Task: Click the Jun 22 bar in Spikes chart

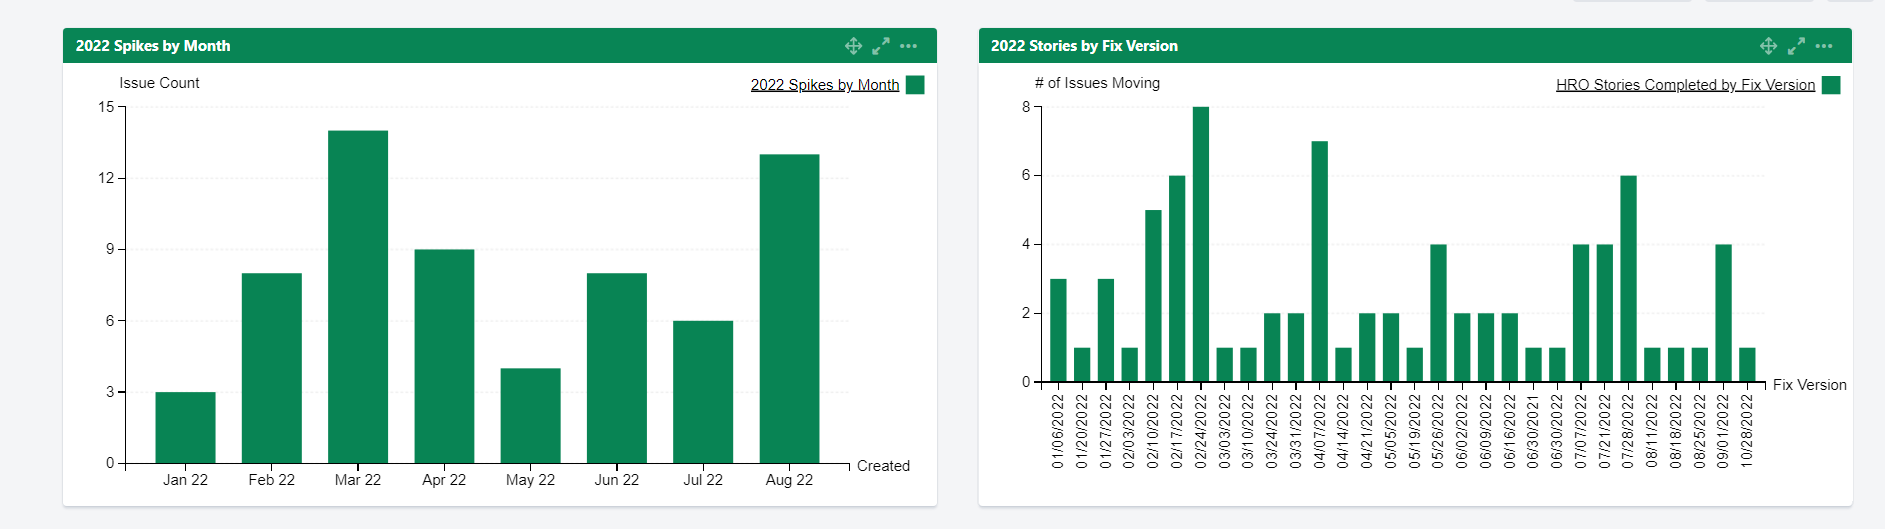Action: (617, 368)
